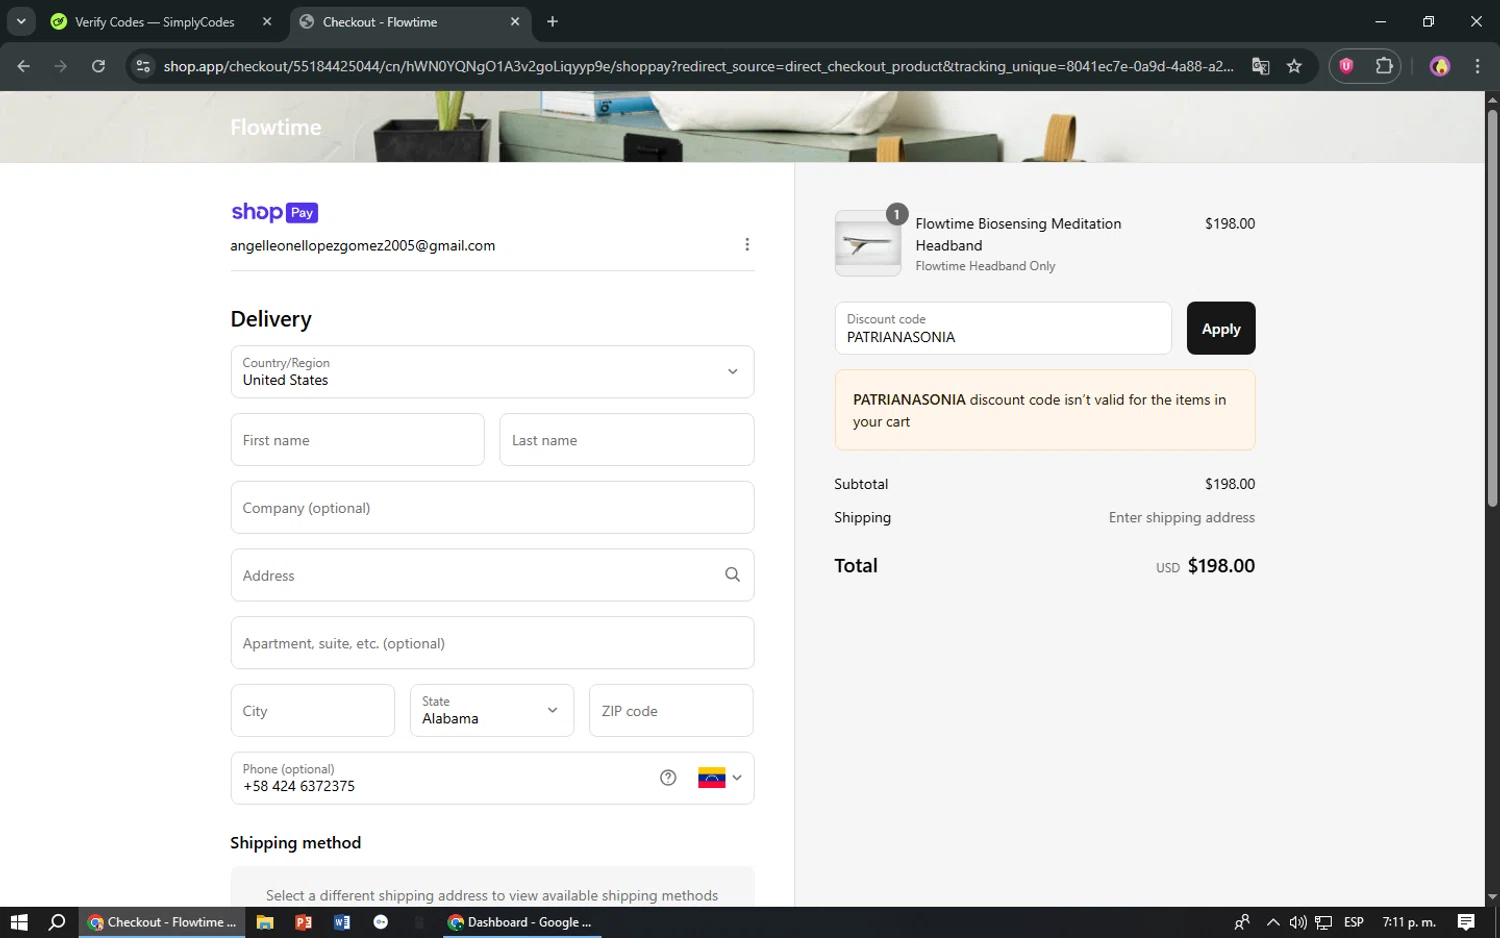Image resolution: width=1500 pixels, height=938 pixels.
Task: Open Windows notification center
Action: click(1466, 922)
